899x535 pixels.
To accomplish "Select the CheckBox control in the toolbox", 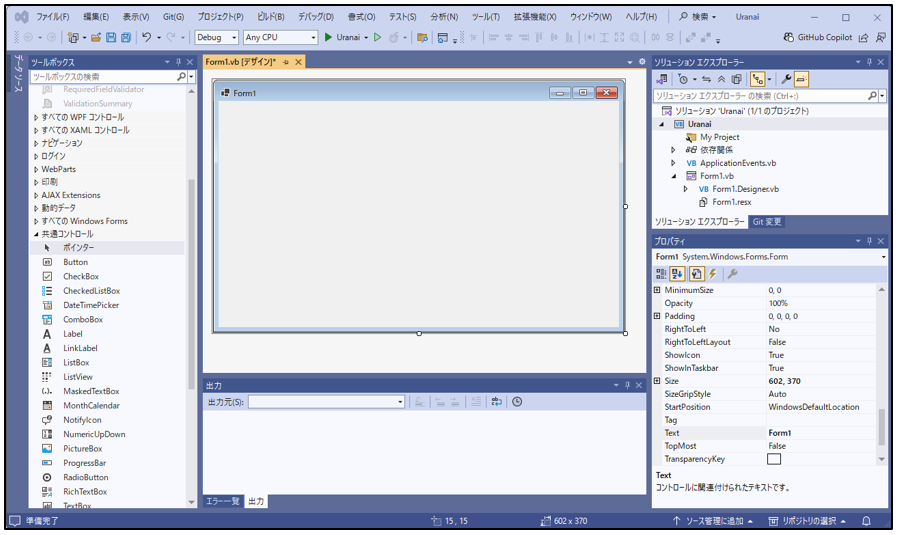I will [x=80, y=276].
